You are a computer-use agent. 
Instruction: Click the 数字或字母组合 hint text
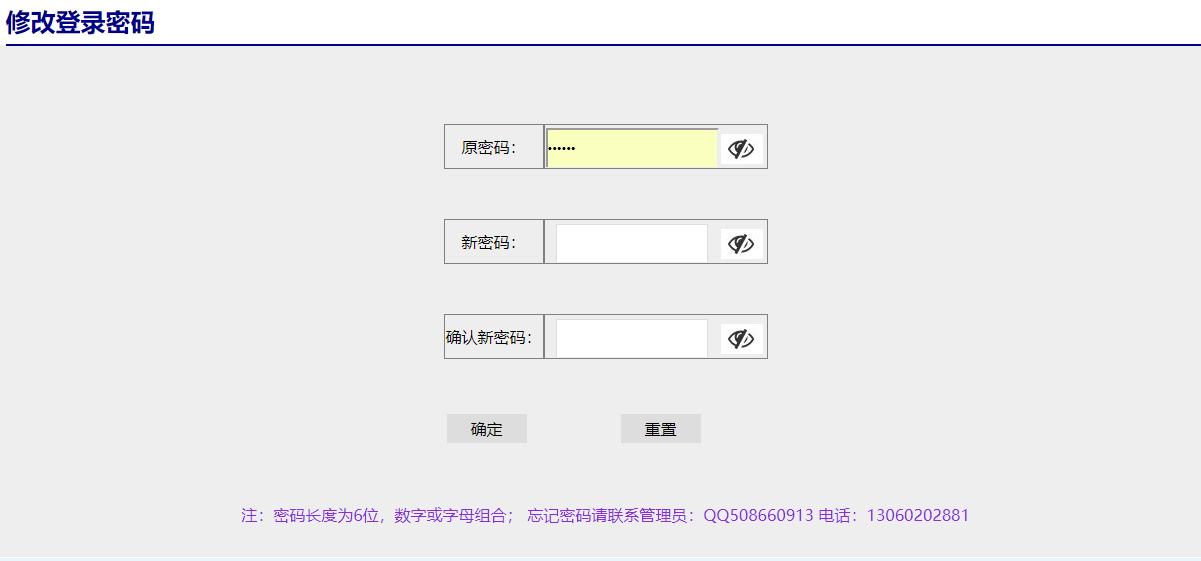point(450,516)
